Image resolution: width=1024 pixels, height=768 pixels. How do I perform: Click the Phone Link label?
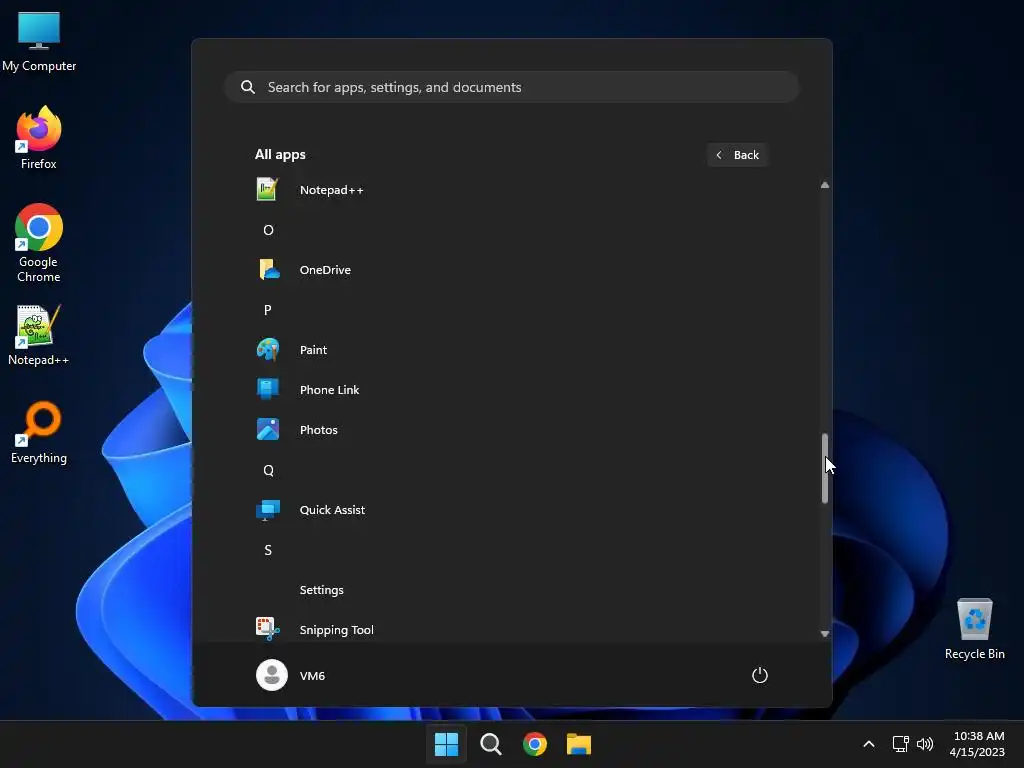(x=329, y=390)
